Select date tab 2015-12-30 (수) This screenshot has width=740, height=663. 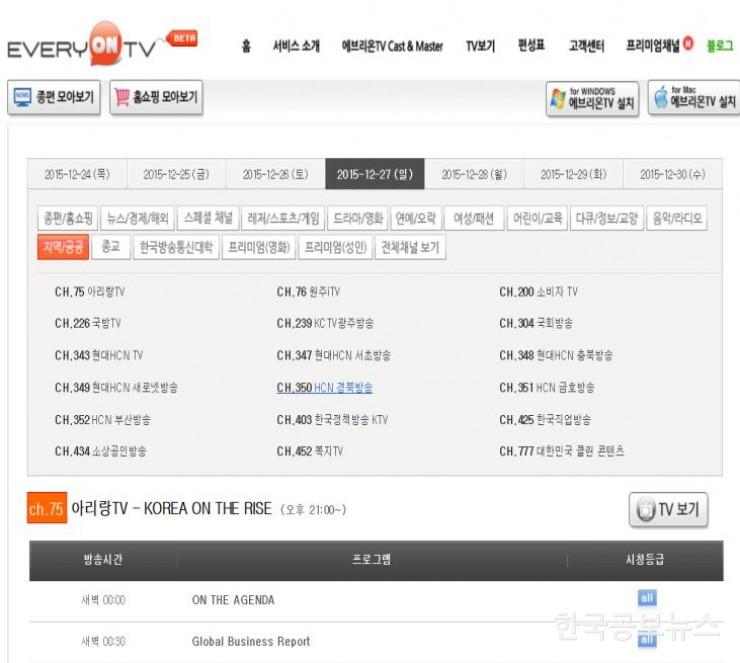(673, 174)
